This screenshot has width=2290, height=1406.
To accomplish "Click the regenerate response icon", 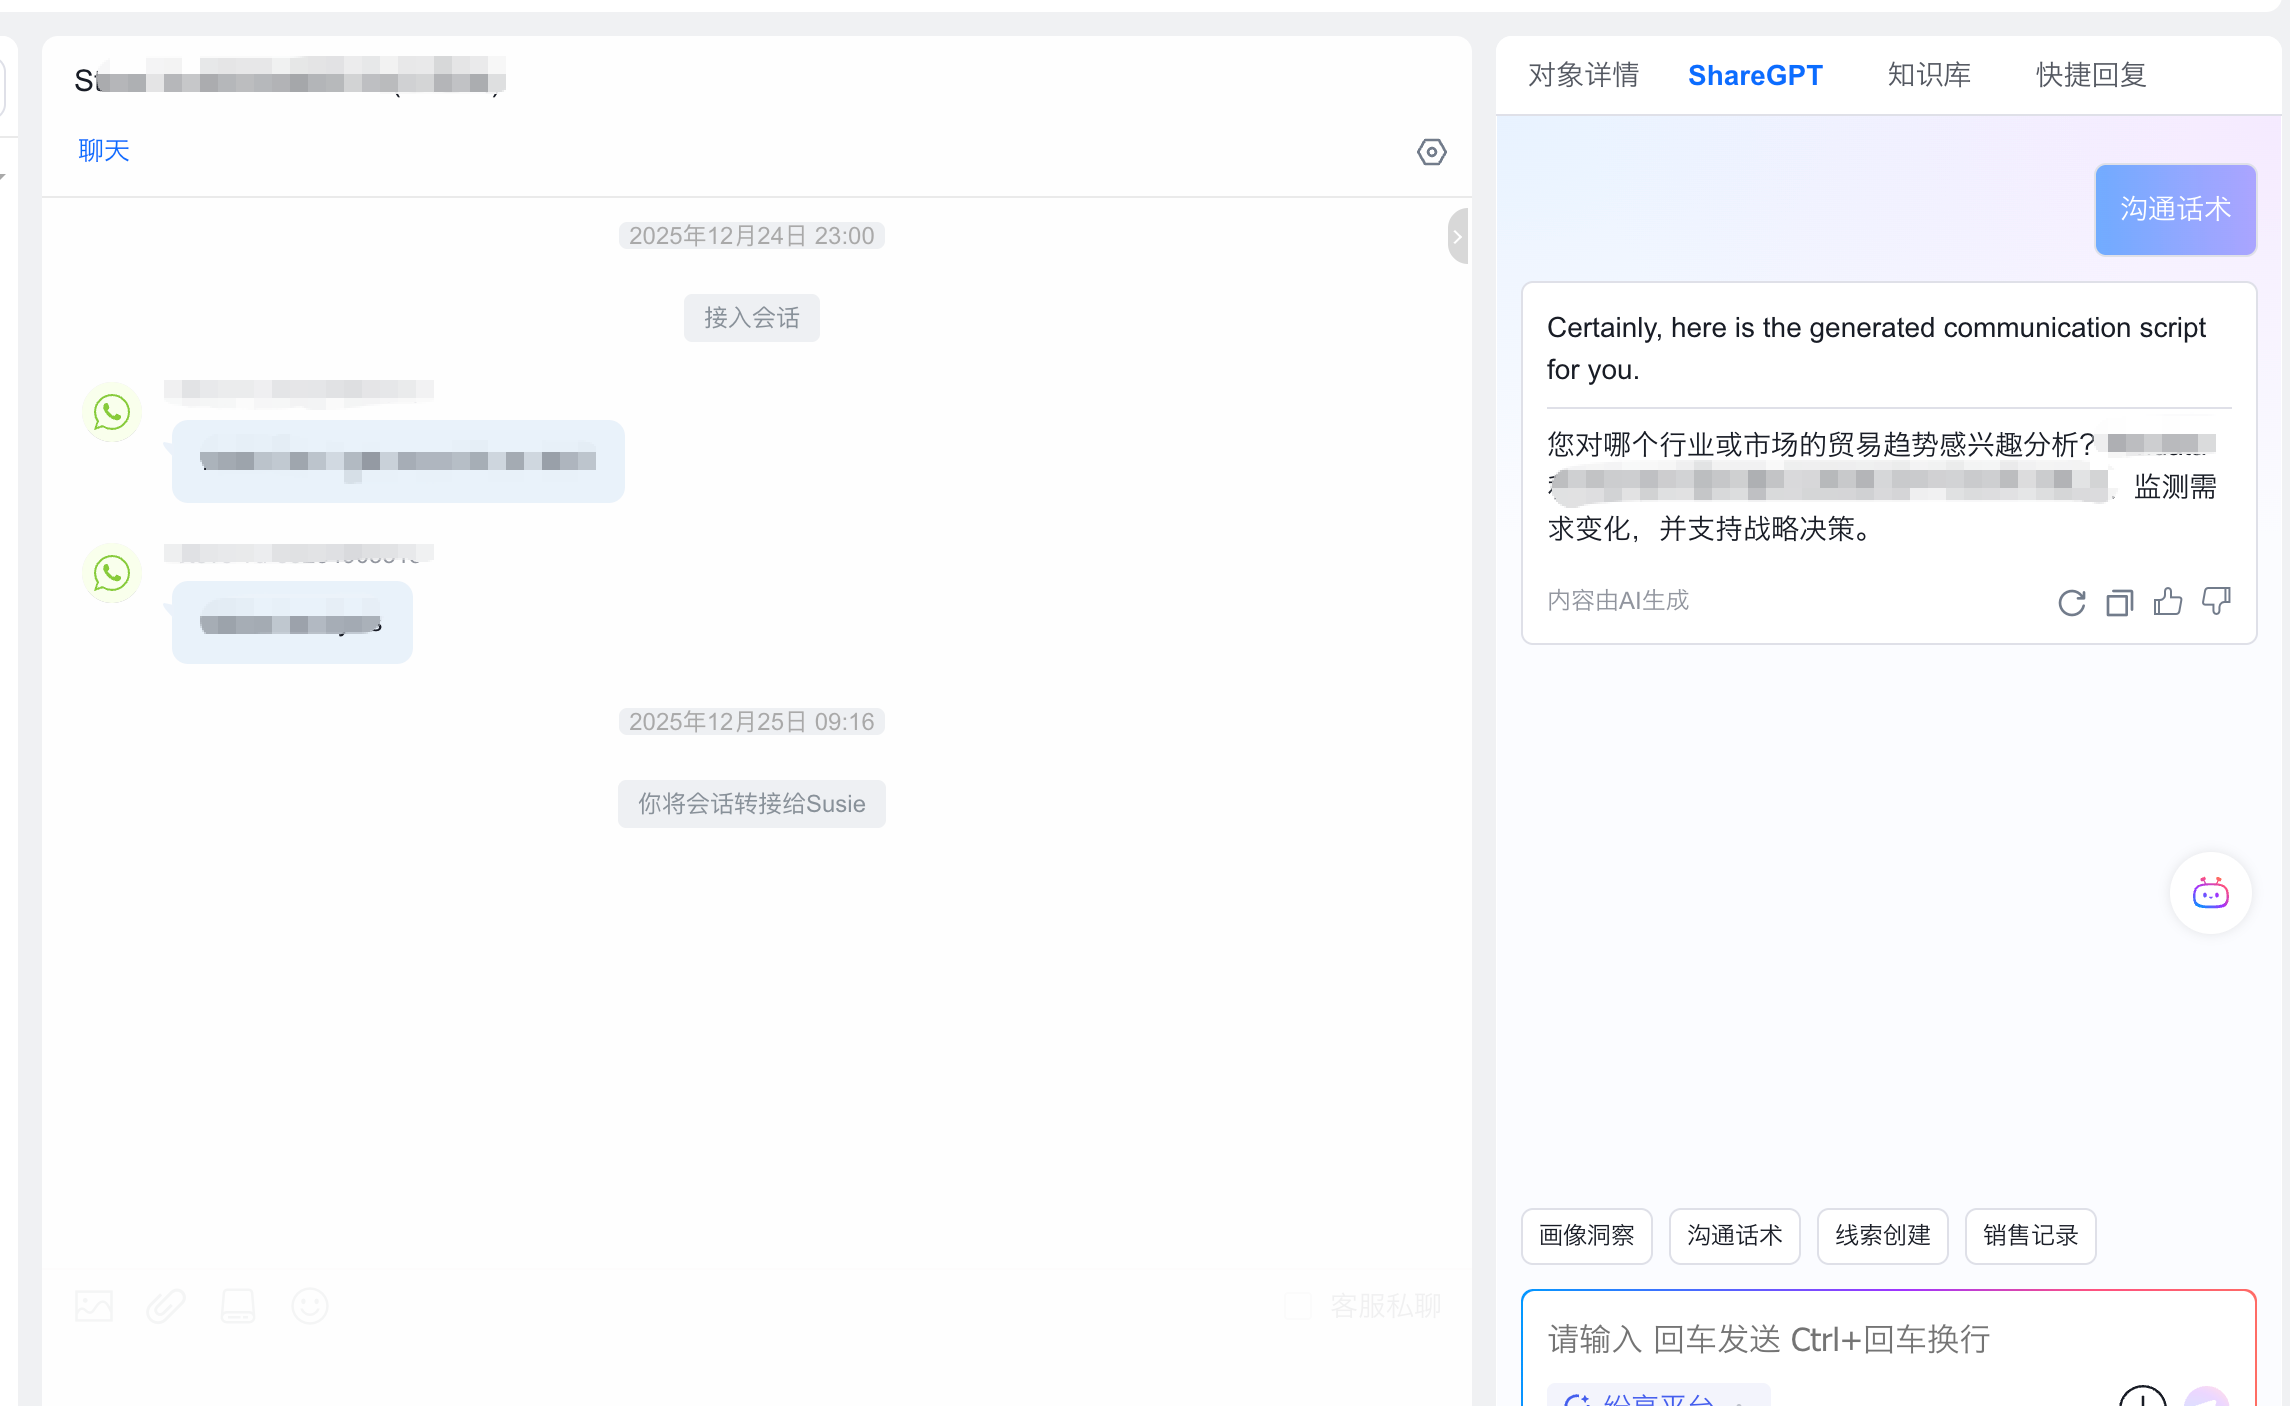I will click(2071, 602).
